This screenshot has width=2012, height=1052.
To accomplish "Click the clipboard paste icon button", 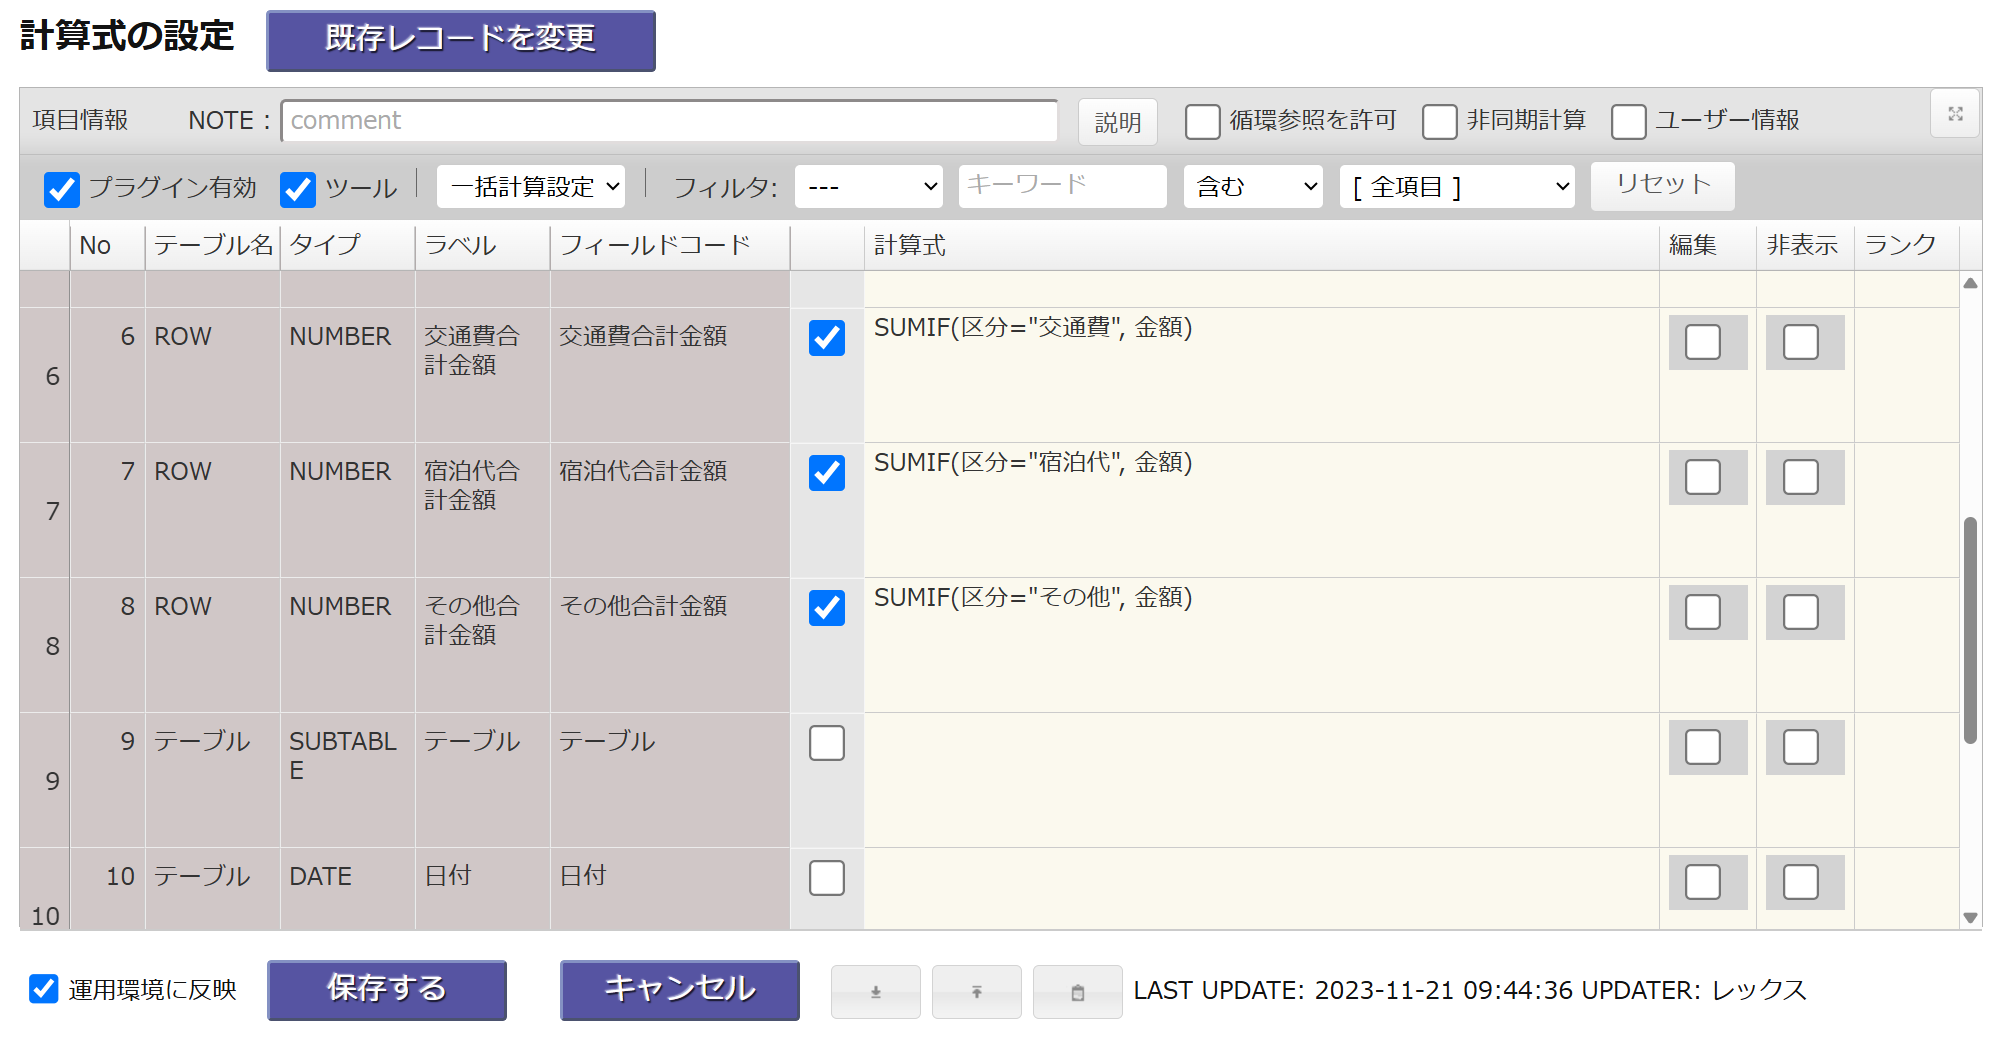I will [x=1077, y=992].
